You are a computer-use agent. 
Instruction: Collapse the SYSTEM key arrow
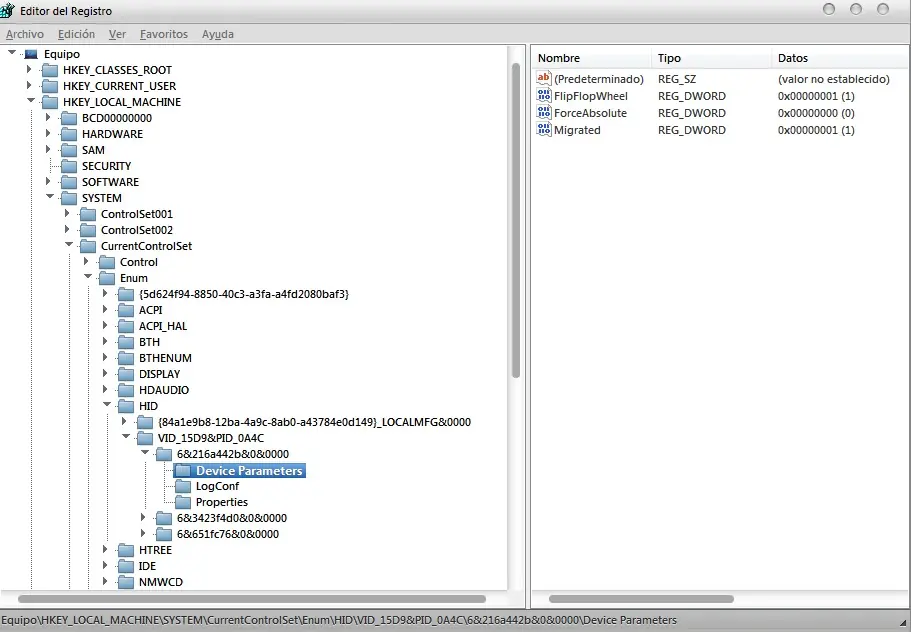tap(50, 197)
